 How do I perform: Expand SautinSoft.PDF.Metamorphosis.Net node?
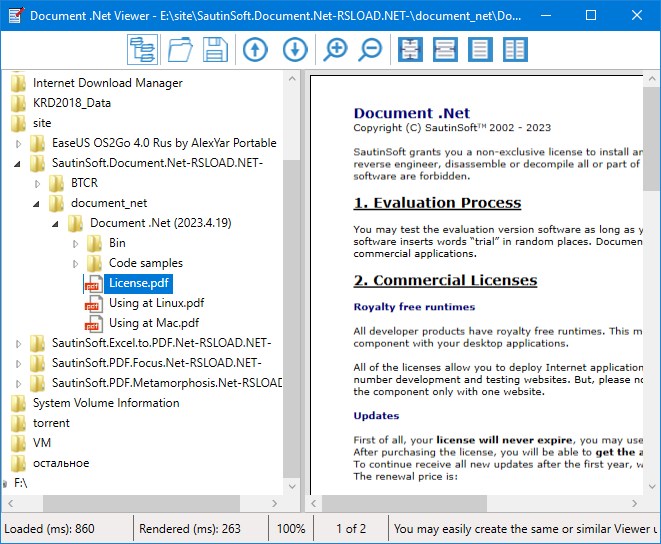click(18, 384)
